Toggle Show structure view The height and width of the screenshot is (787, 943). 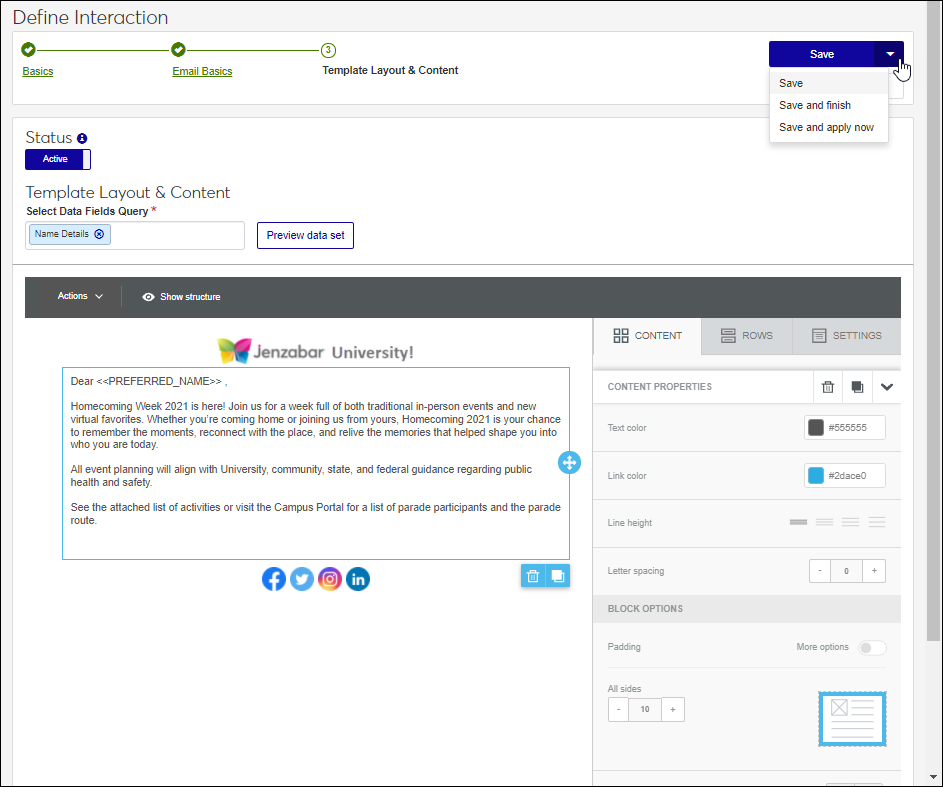point(181,297)
